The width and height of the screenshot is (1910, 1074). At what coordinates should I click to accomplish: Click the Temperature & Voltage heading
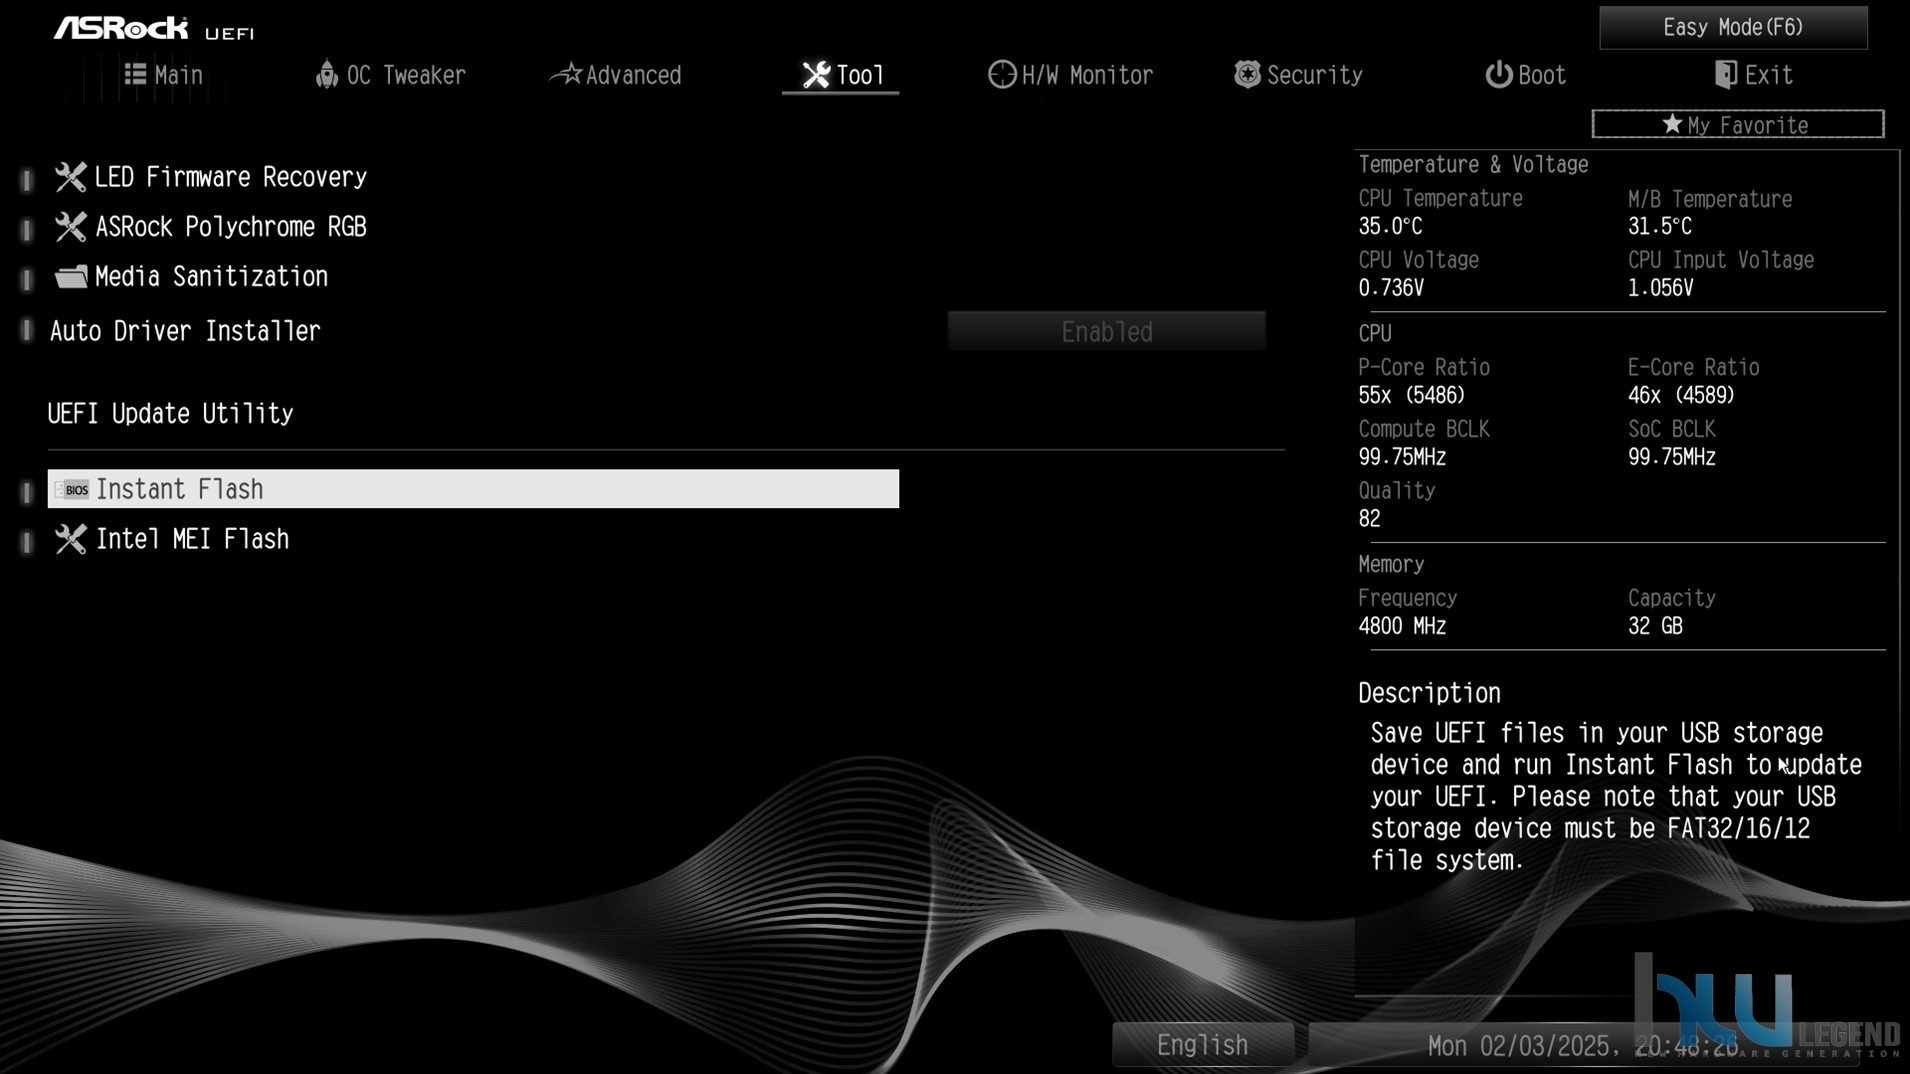pyautogui.click(x=1473, y=164)
